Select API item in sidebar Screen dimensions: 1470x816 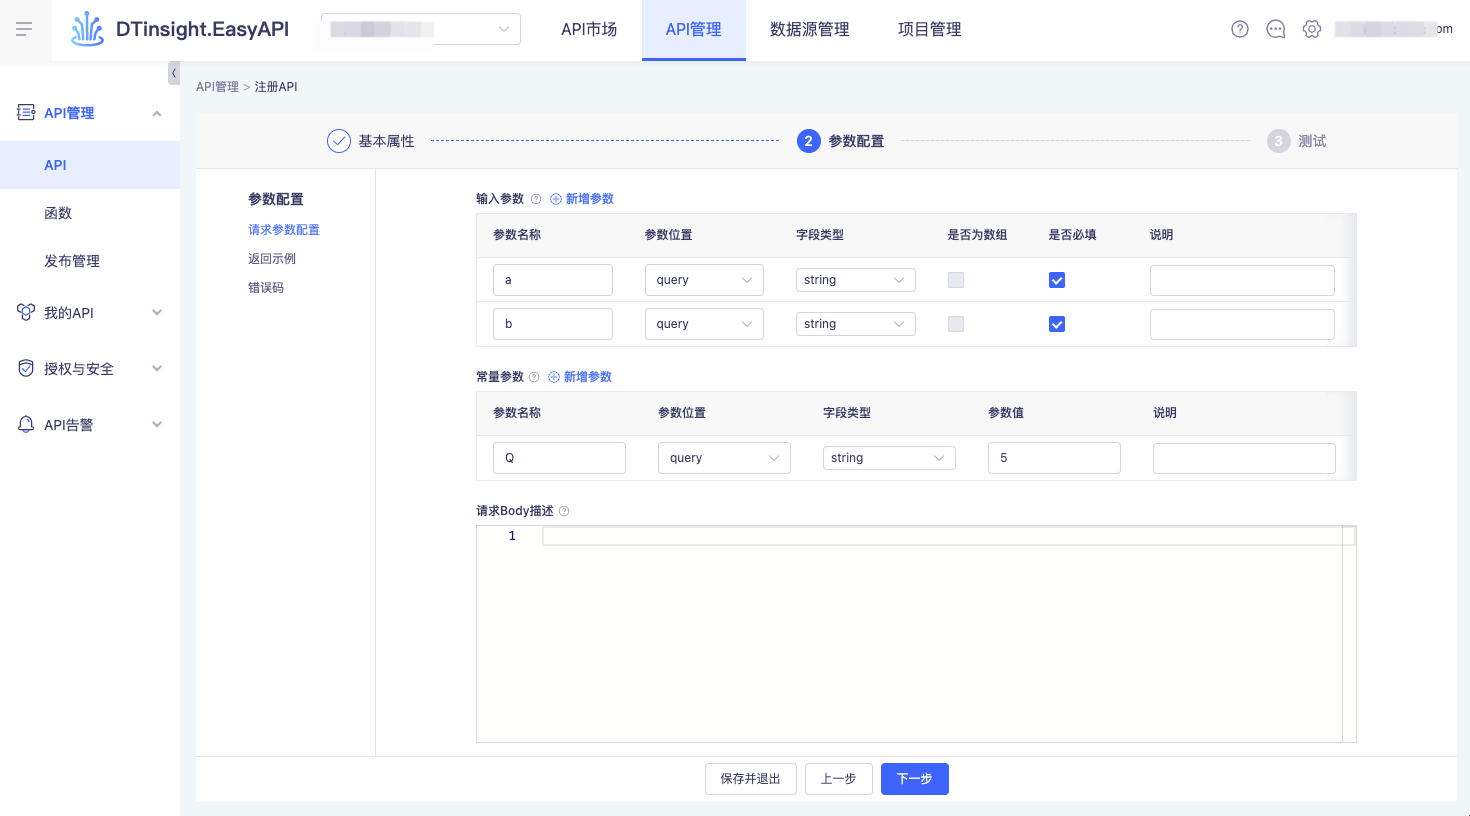[90, 165]
